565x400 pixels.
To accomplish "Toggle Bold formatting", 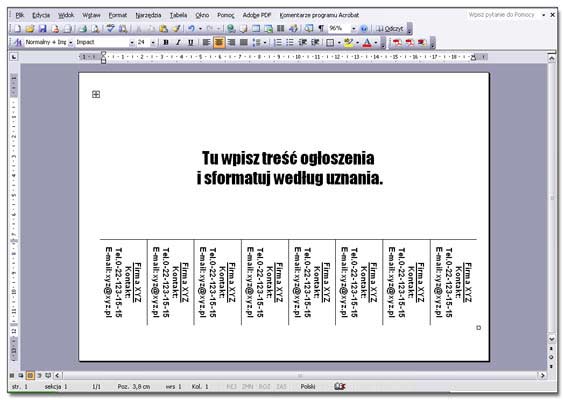I will 166,43.
